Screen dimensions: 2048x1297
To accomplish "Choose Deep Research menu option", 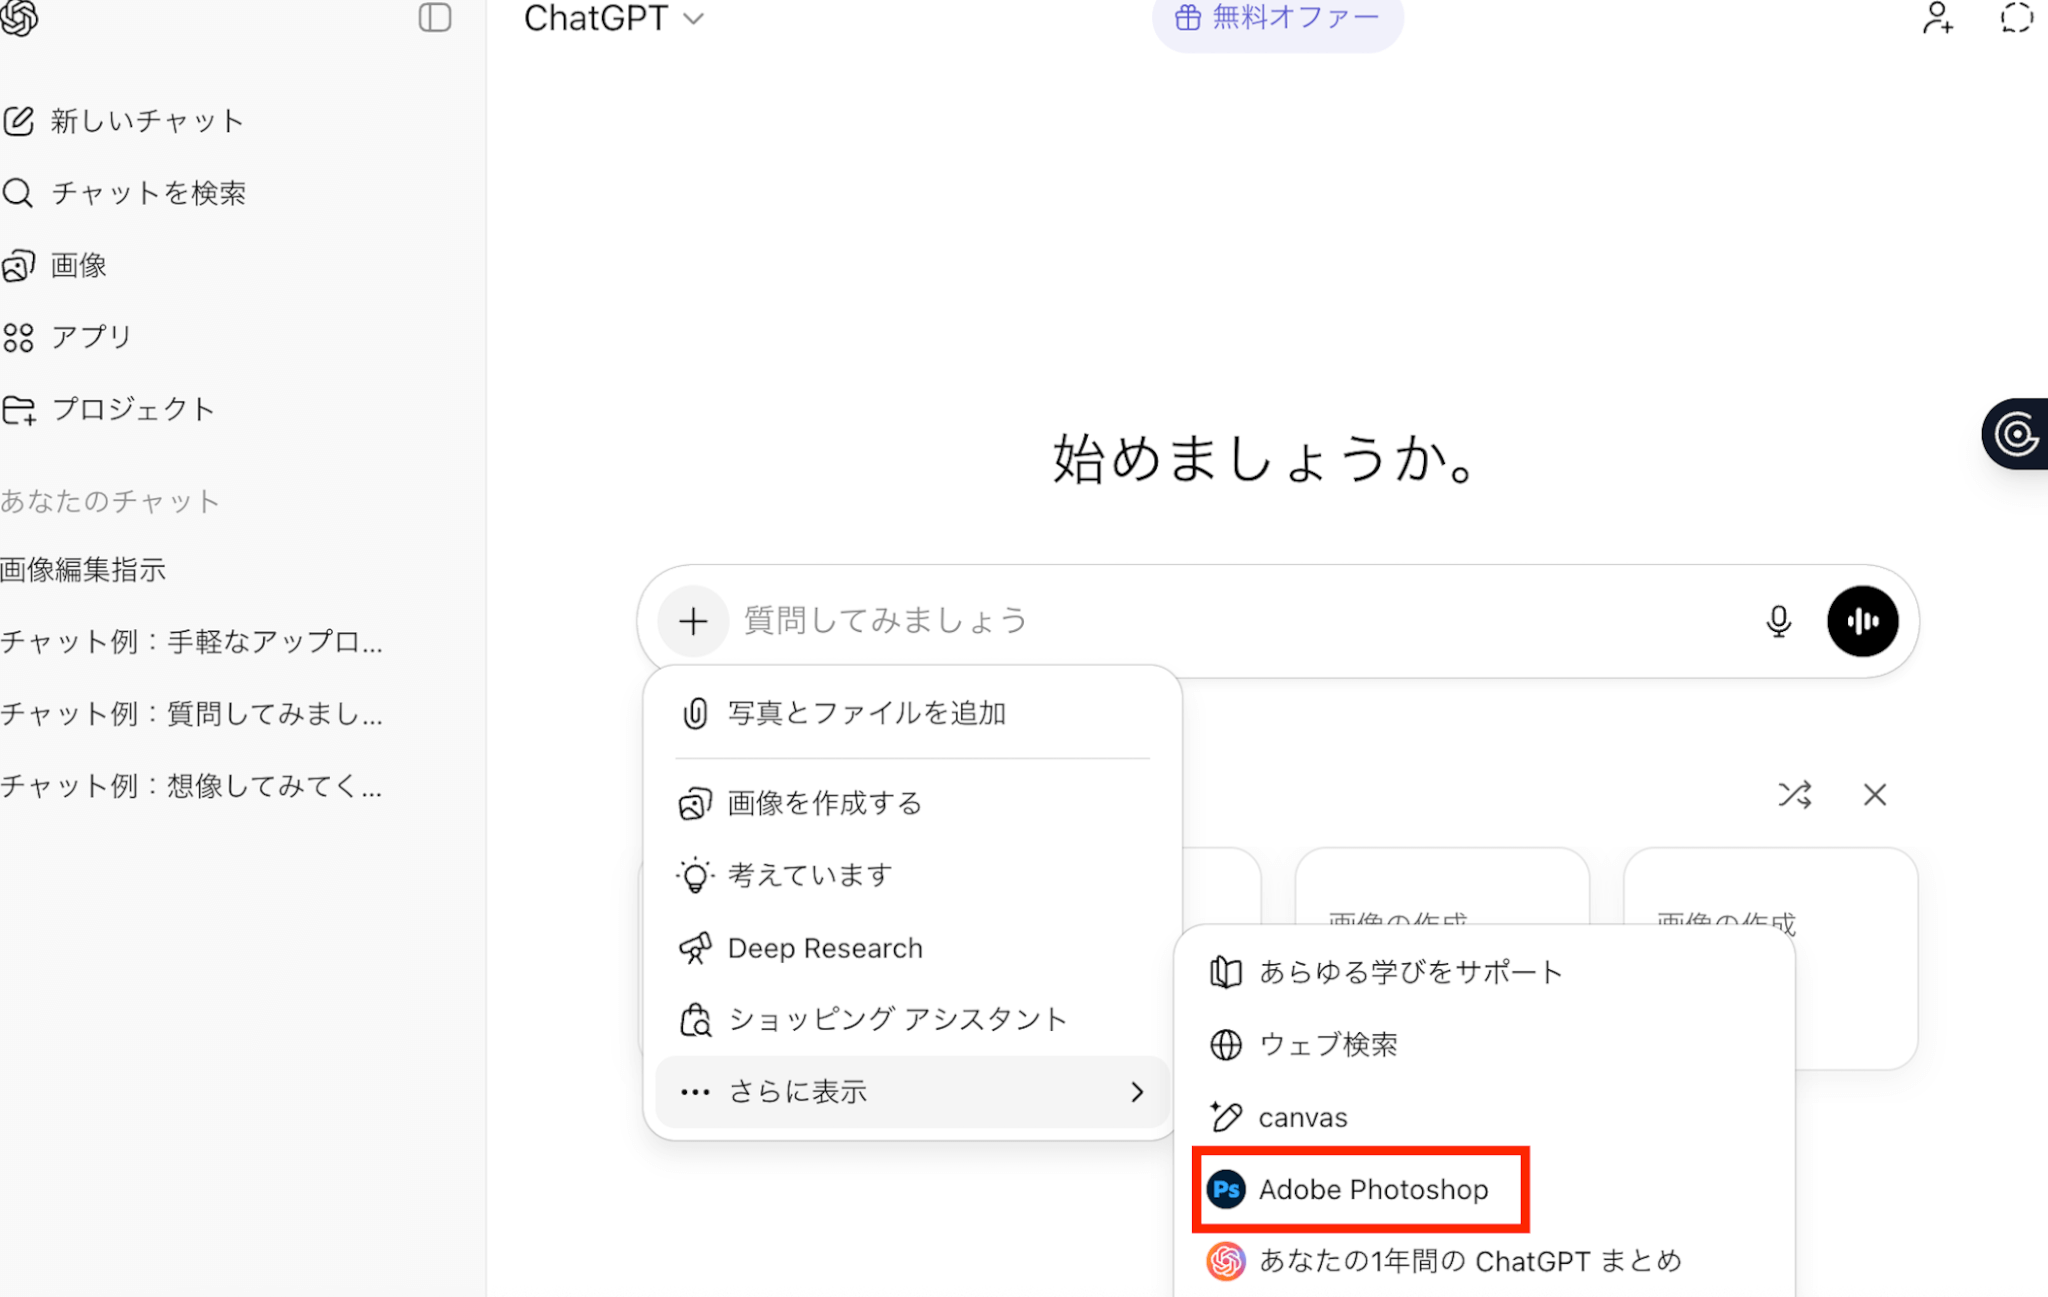I will (824, 948).
